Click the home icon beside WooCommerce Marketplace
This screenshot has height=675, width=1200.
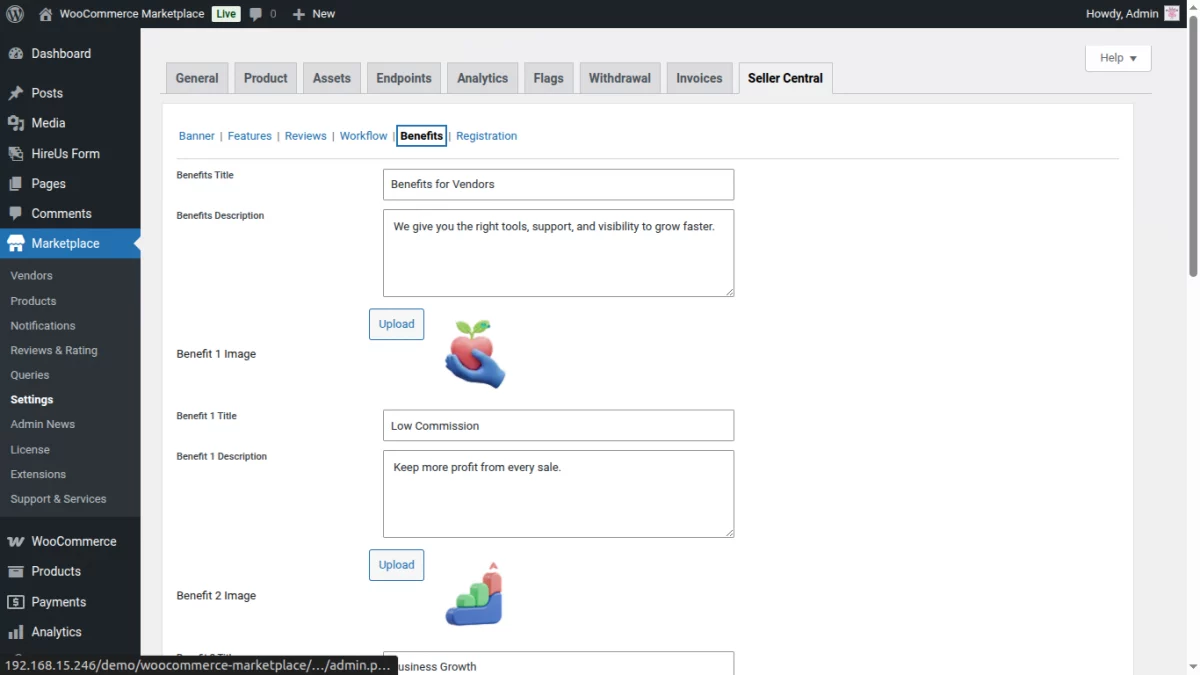[x=46, y=14]
